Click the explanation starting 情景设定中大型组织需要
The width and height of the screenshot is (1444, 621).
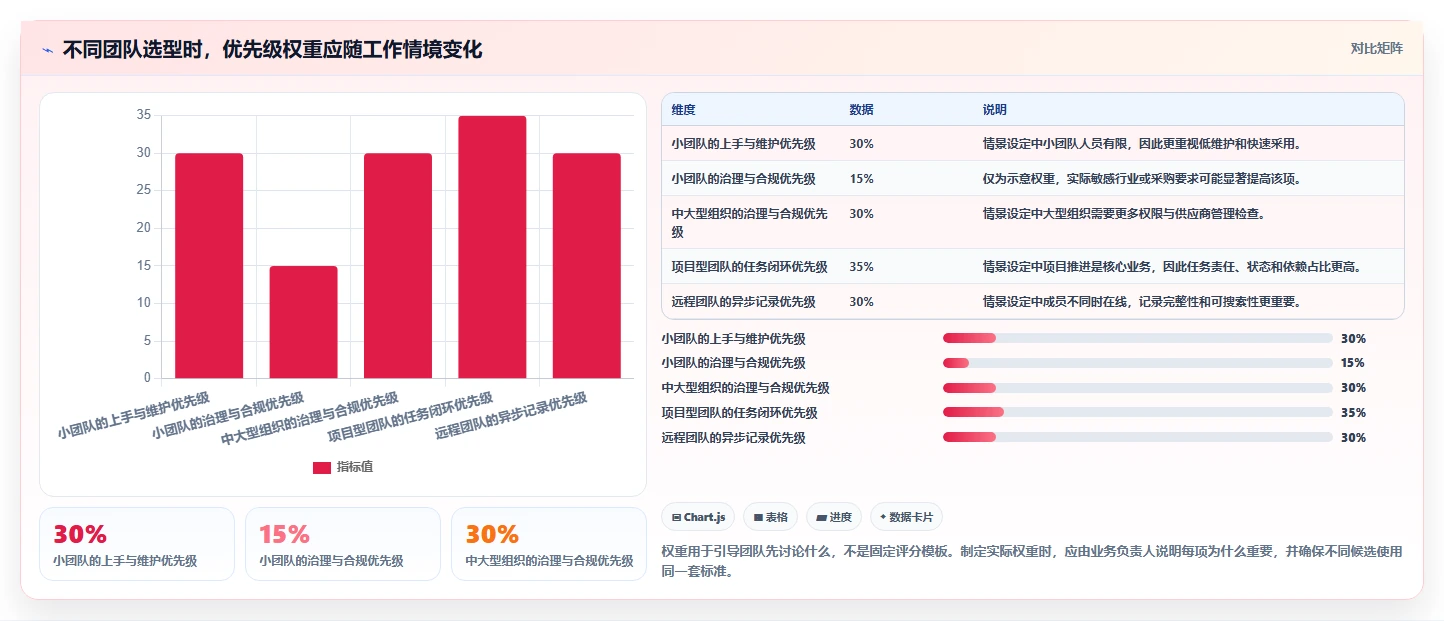point(1125,213)
